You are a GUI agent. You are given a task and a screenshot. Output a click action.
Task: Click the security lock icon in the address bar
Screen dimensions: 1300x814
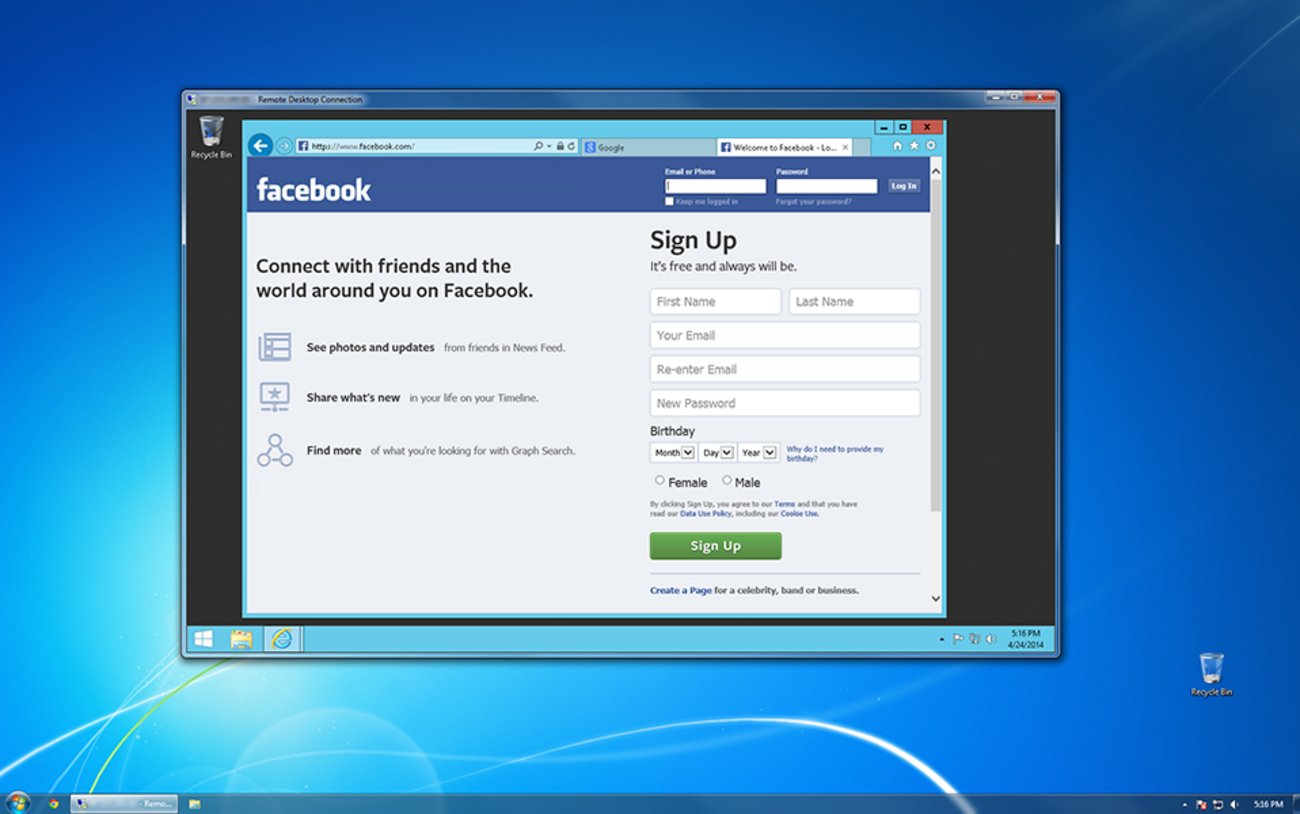pos(560,146)
